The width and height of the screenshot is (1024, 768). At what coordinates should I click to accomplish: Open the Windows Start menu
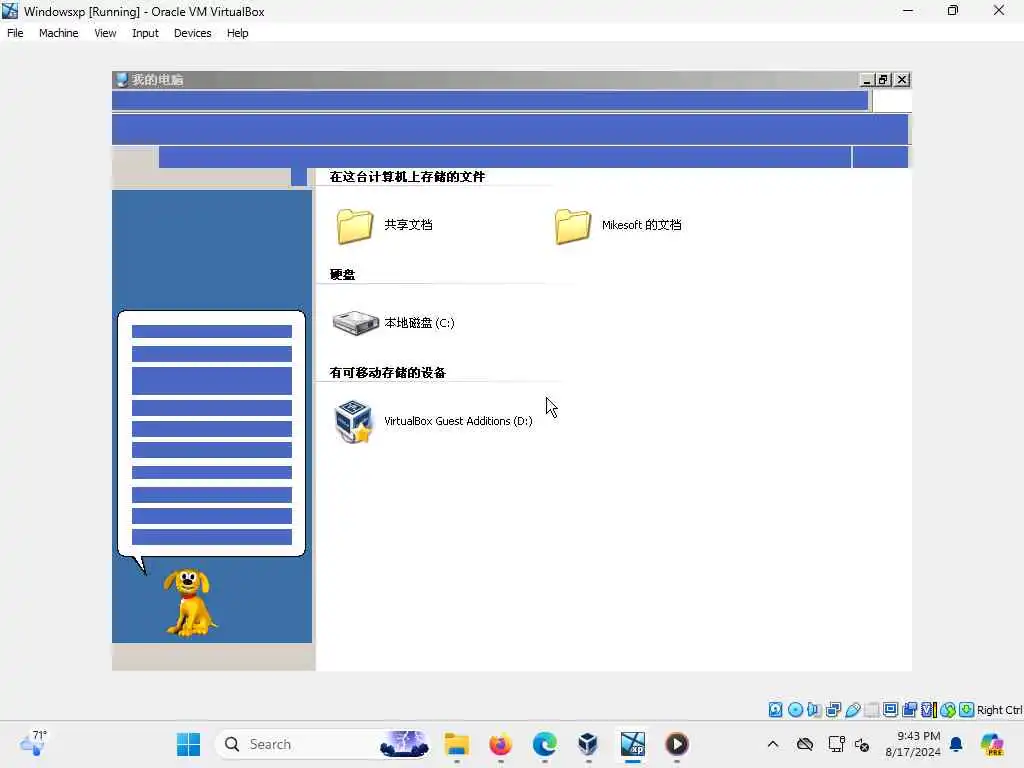tap(189, 744)
